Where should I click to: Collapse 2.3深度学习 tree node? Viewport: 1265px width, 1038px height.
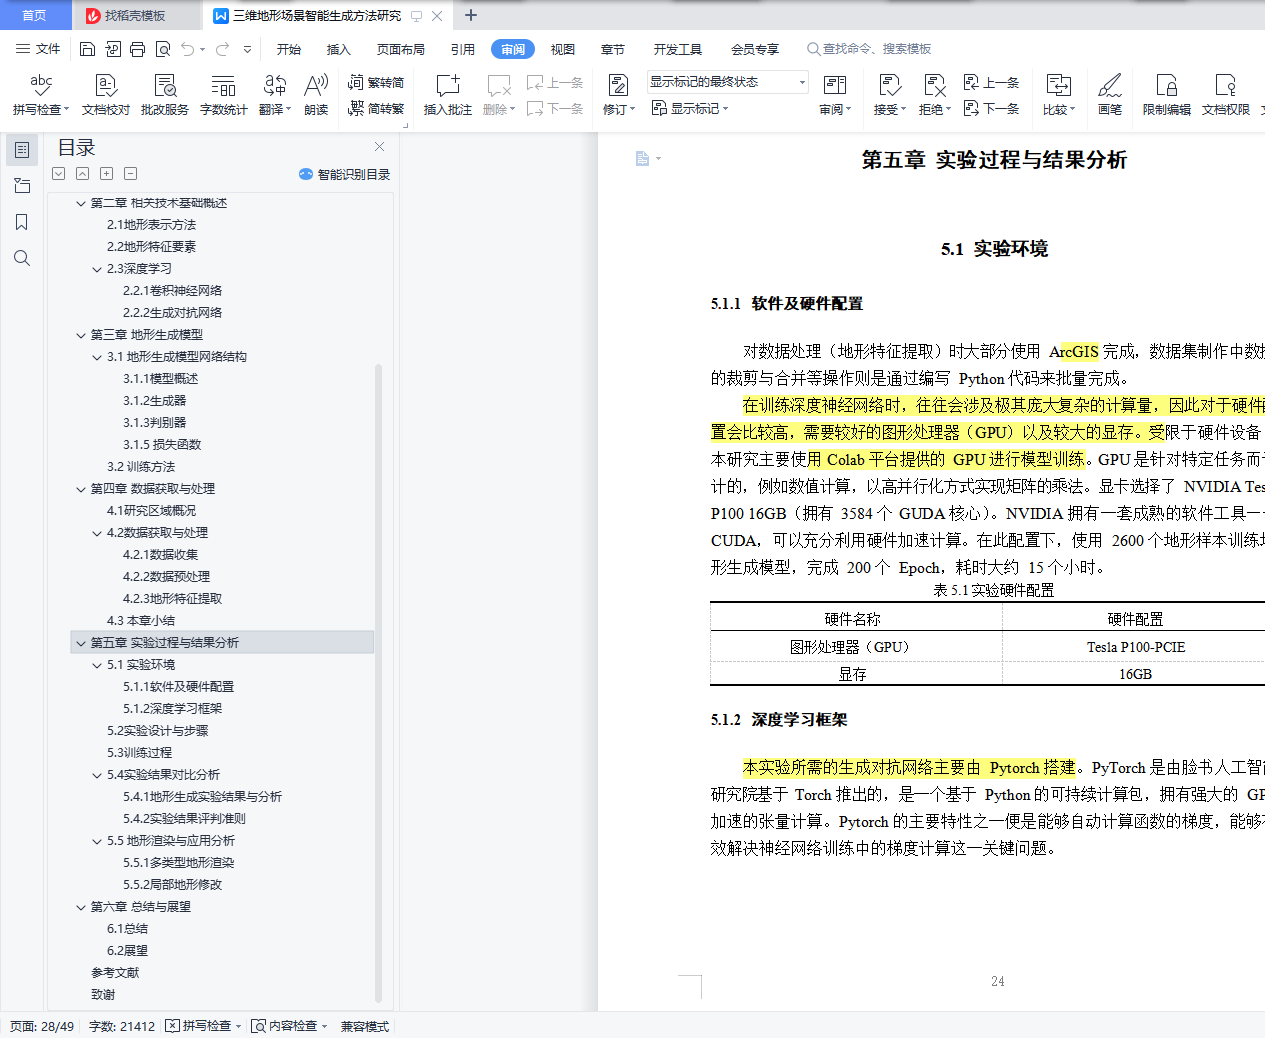(98, 269)
